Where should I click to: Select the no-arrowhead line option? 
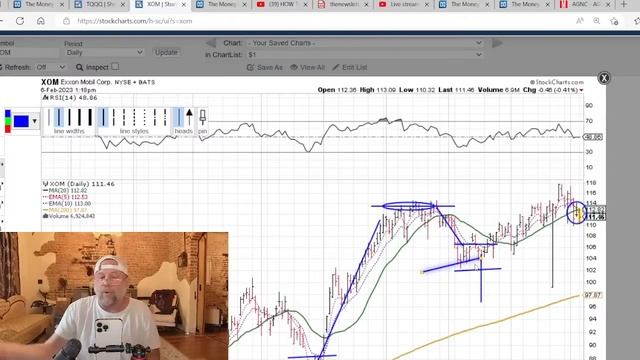click(179, 117)
